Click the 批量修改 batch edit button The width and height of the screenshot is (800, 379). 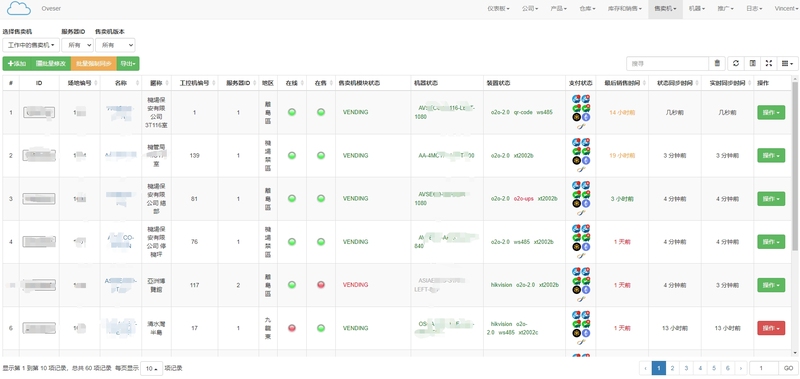[x=51, y=64]
